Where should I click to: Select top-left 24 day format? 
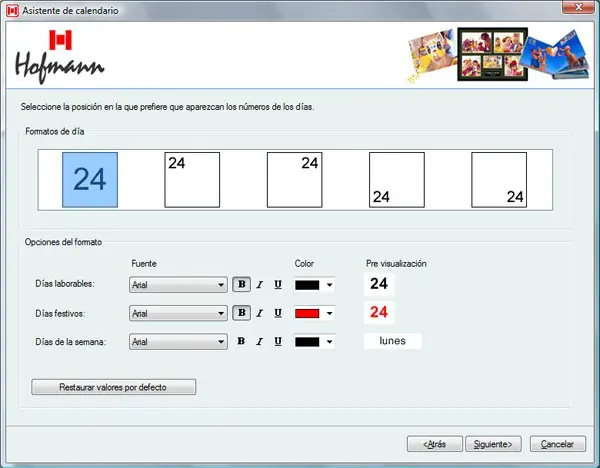(192, 180)
